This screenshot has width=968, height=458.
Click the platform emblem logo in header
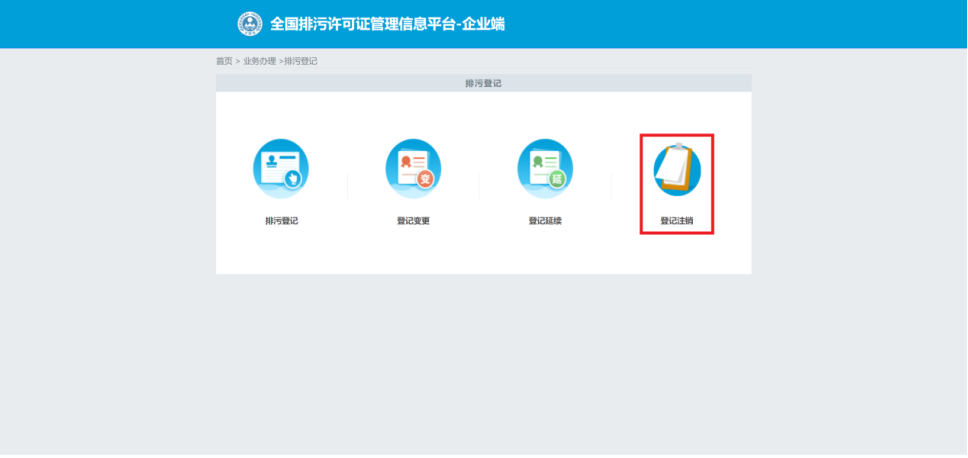[249, 23]
